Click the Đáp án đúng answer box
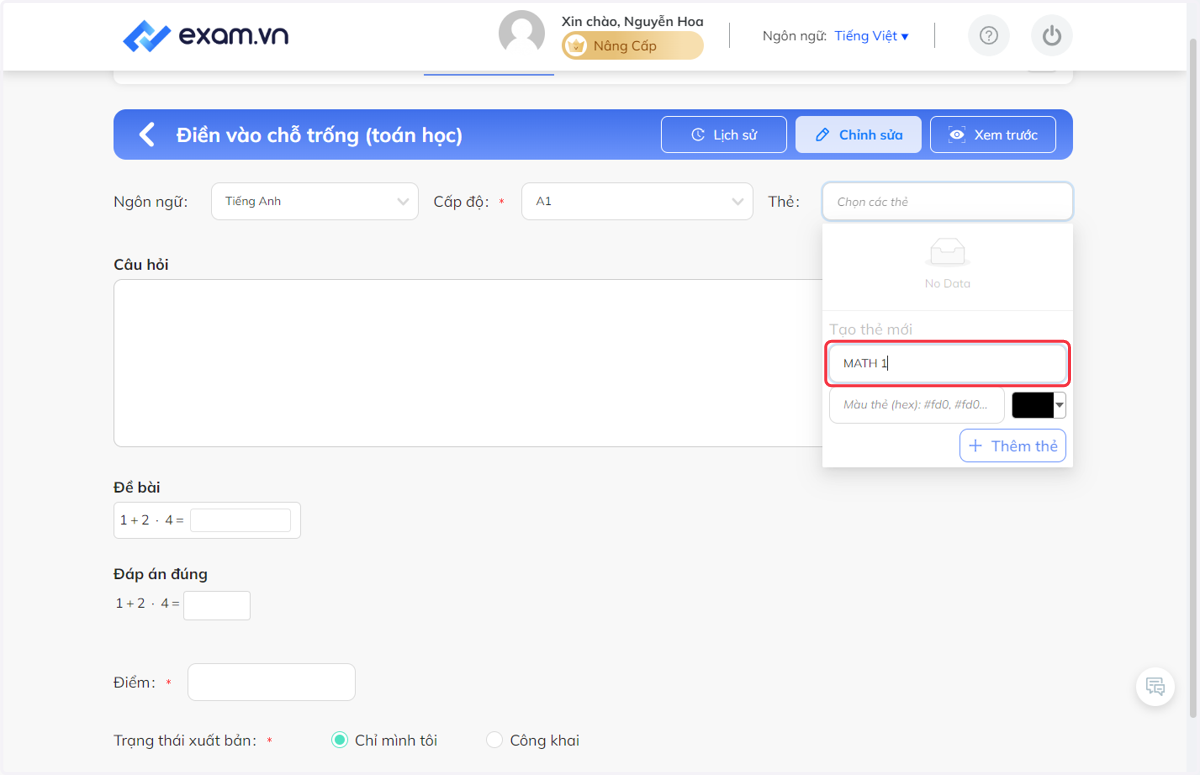The width and height of the screenshot is (1200, 775). click(x=217, y=605)
